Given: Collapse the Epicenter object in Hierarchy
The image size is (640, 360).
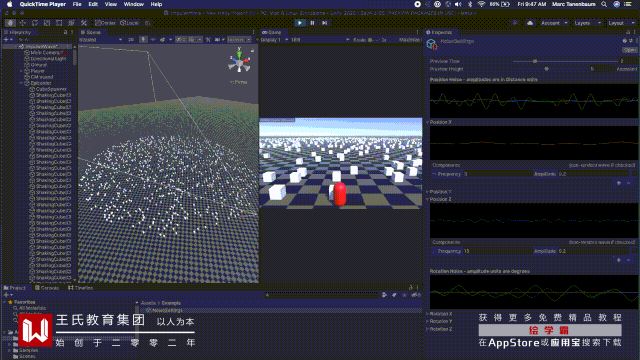Looking at the screenshot, I should pyautogui.click(x=22, y=83).
